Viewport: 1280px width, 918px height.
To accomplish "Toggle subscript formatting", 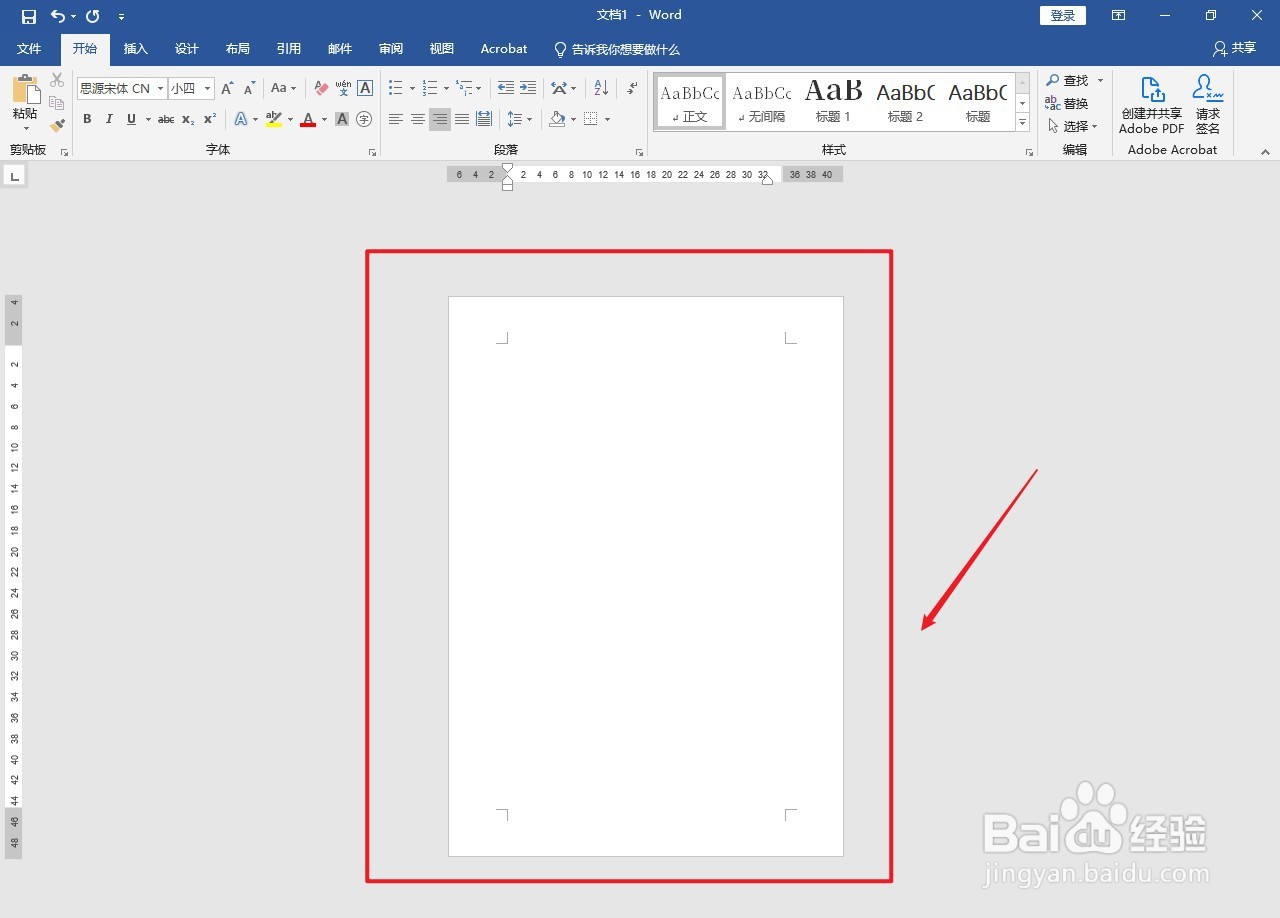I will tap(188, 119).
